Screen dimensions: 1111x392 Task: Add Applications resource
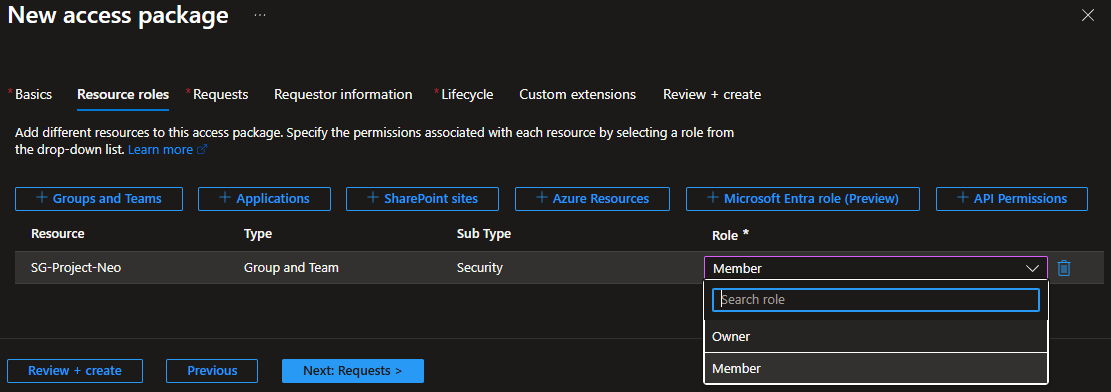(264, 198)
